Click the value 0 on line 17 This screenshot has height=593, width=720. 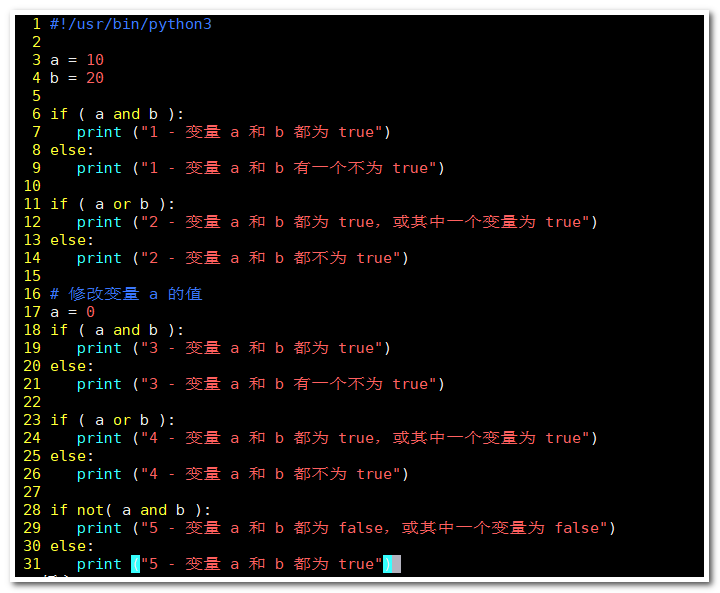coord(90,312)
